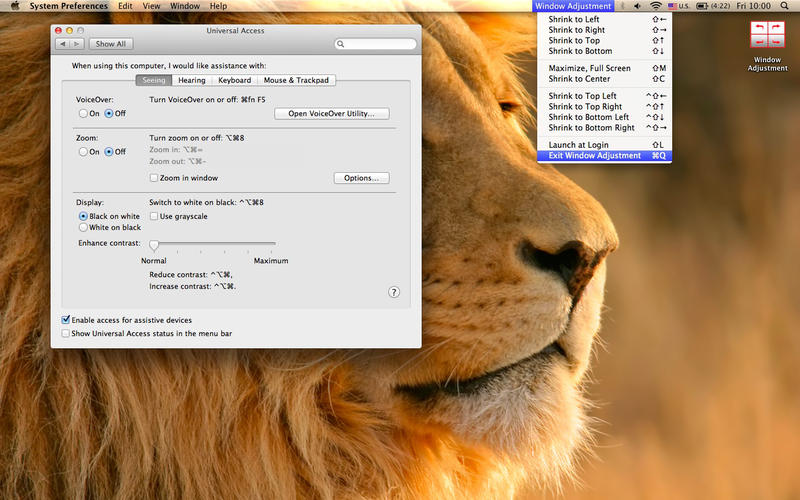
Task: Switch to the Hearing tab
Action: [192, 80]
